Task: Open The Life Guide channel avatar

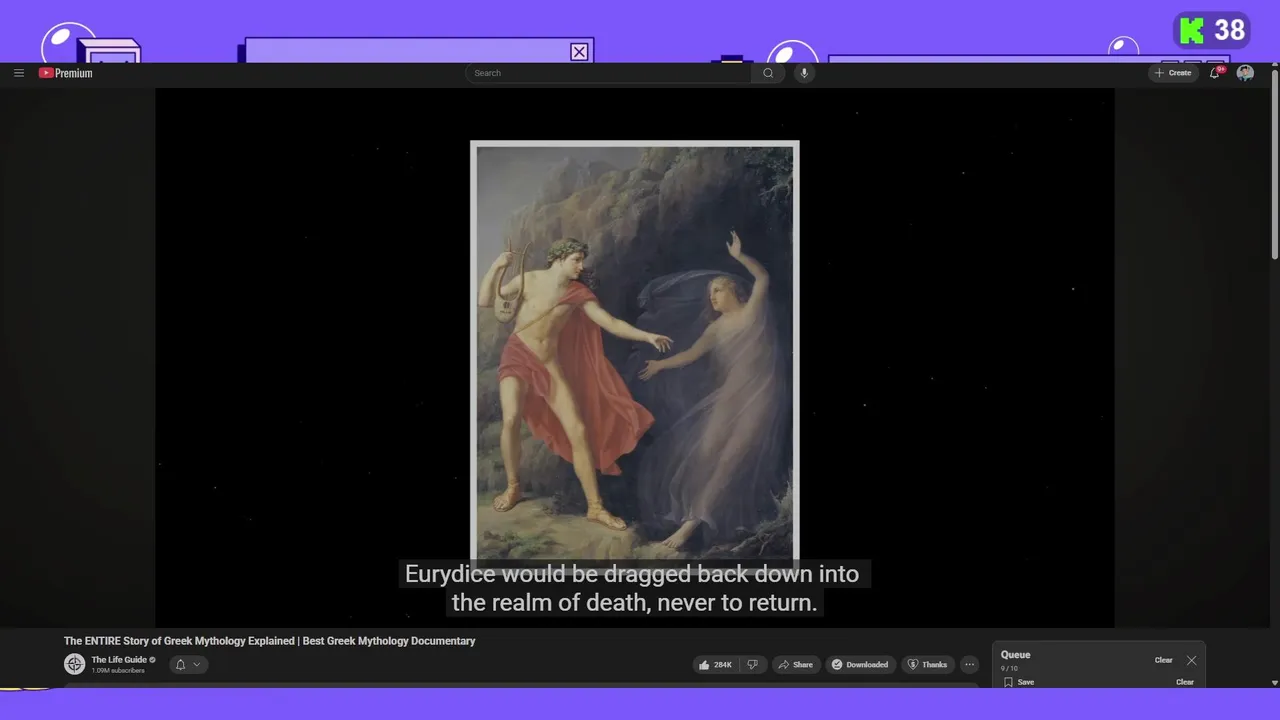Action: click(75, 664)
